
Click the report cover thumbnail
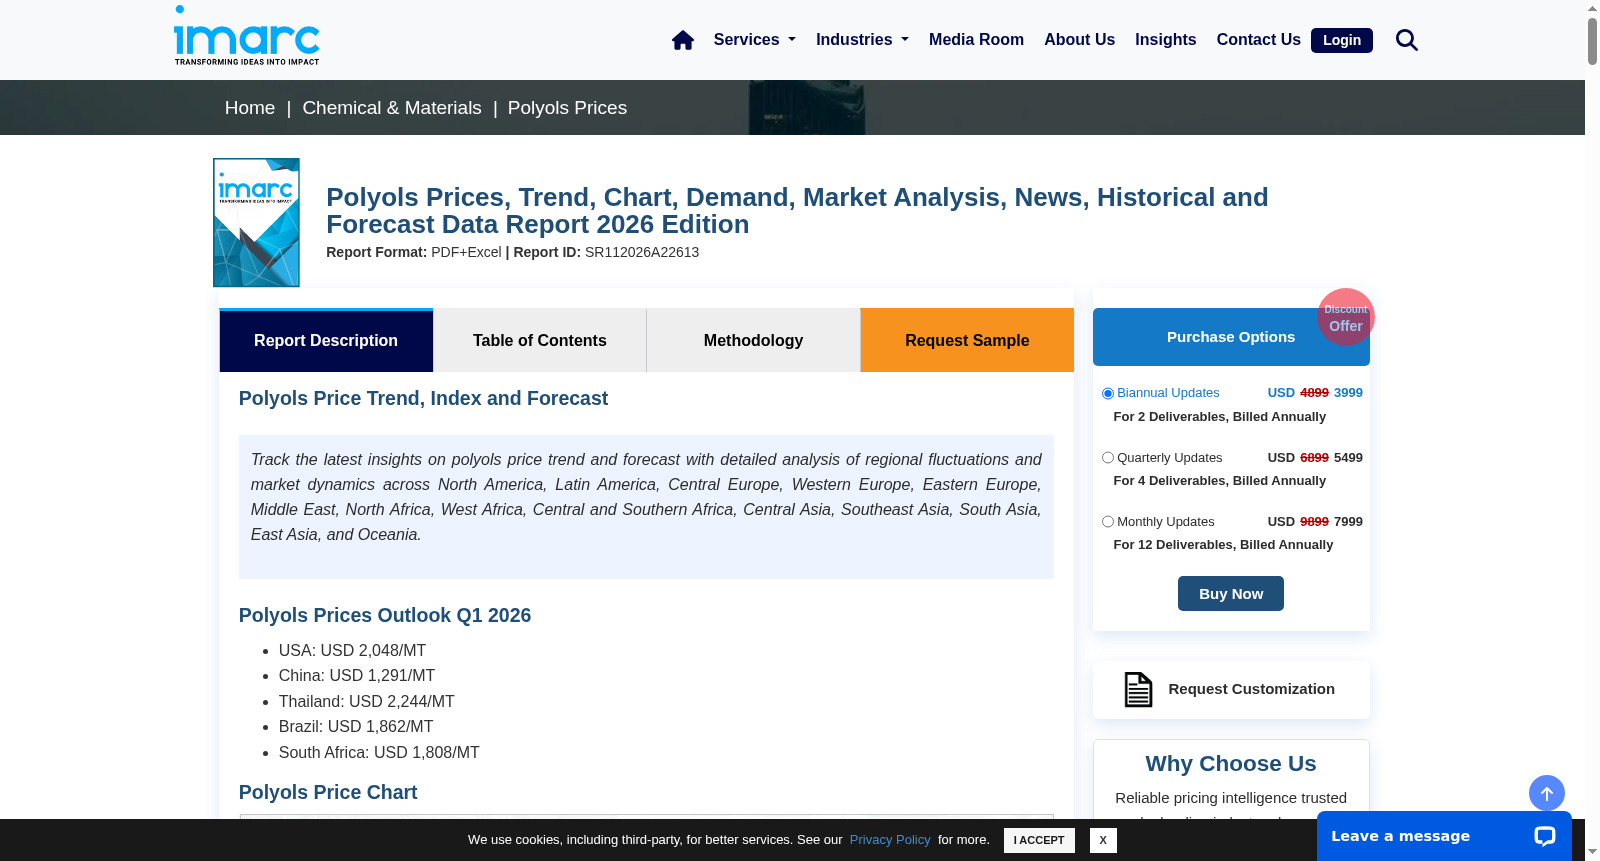[x=256, y=222]
